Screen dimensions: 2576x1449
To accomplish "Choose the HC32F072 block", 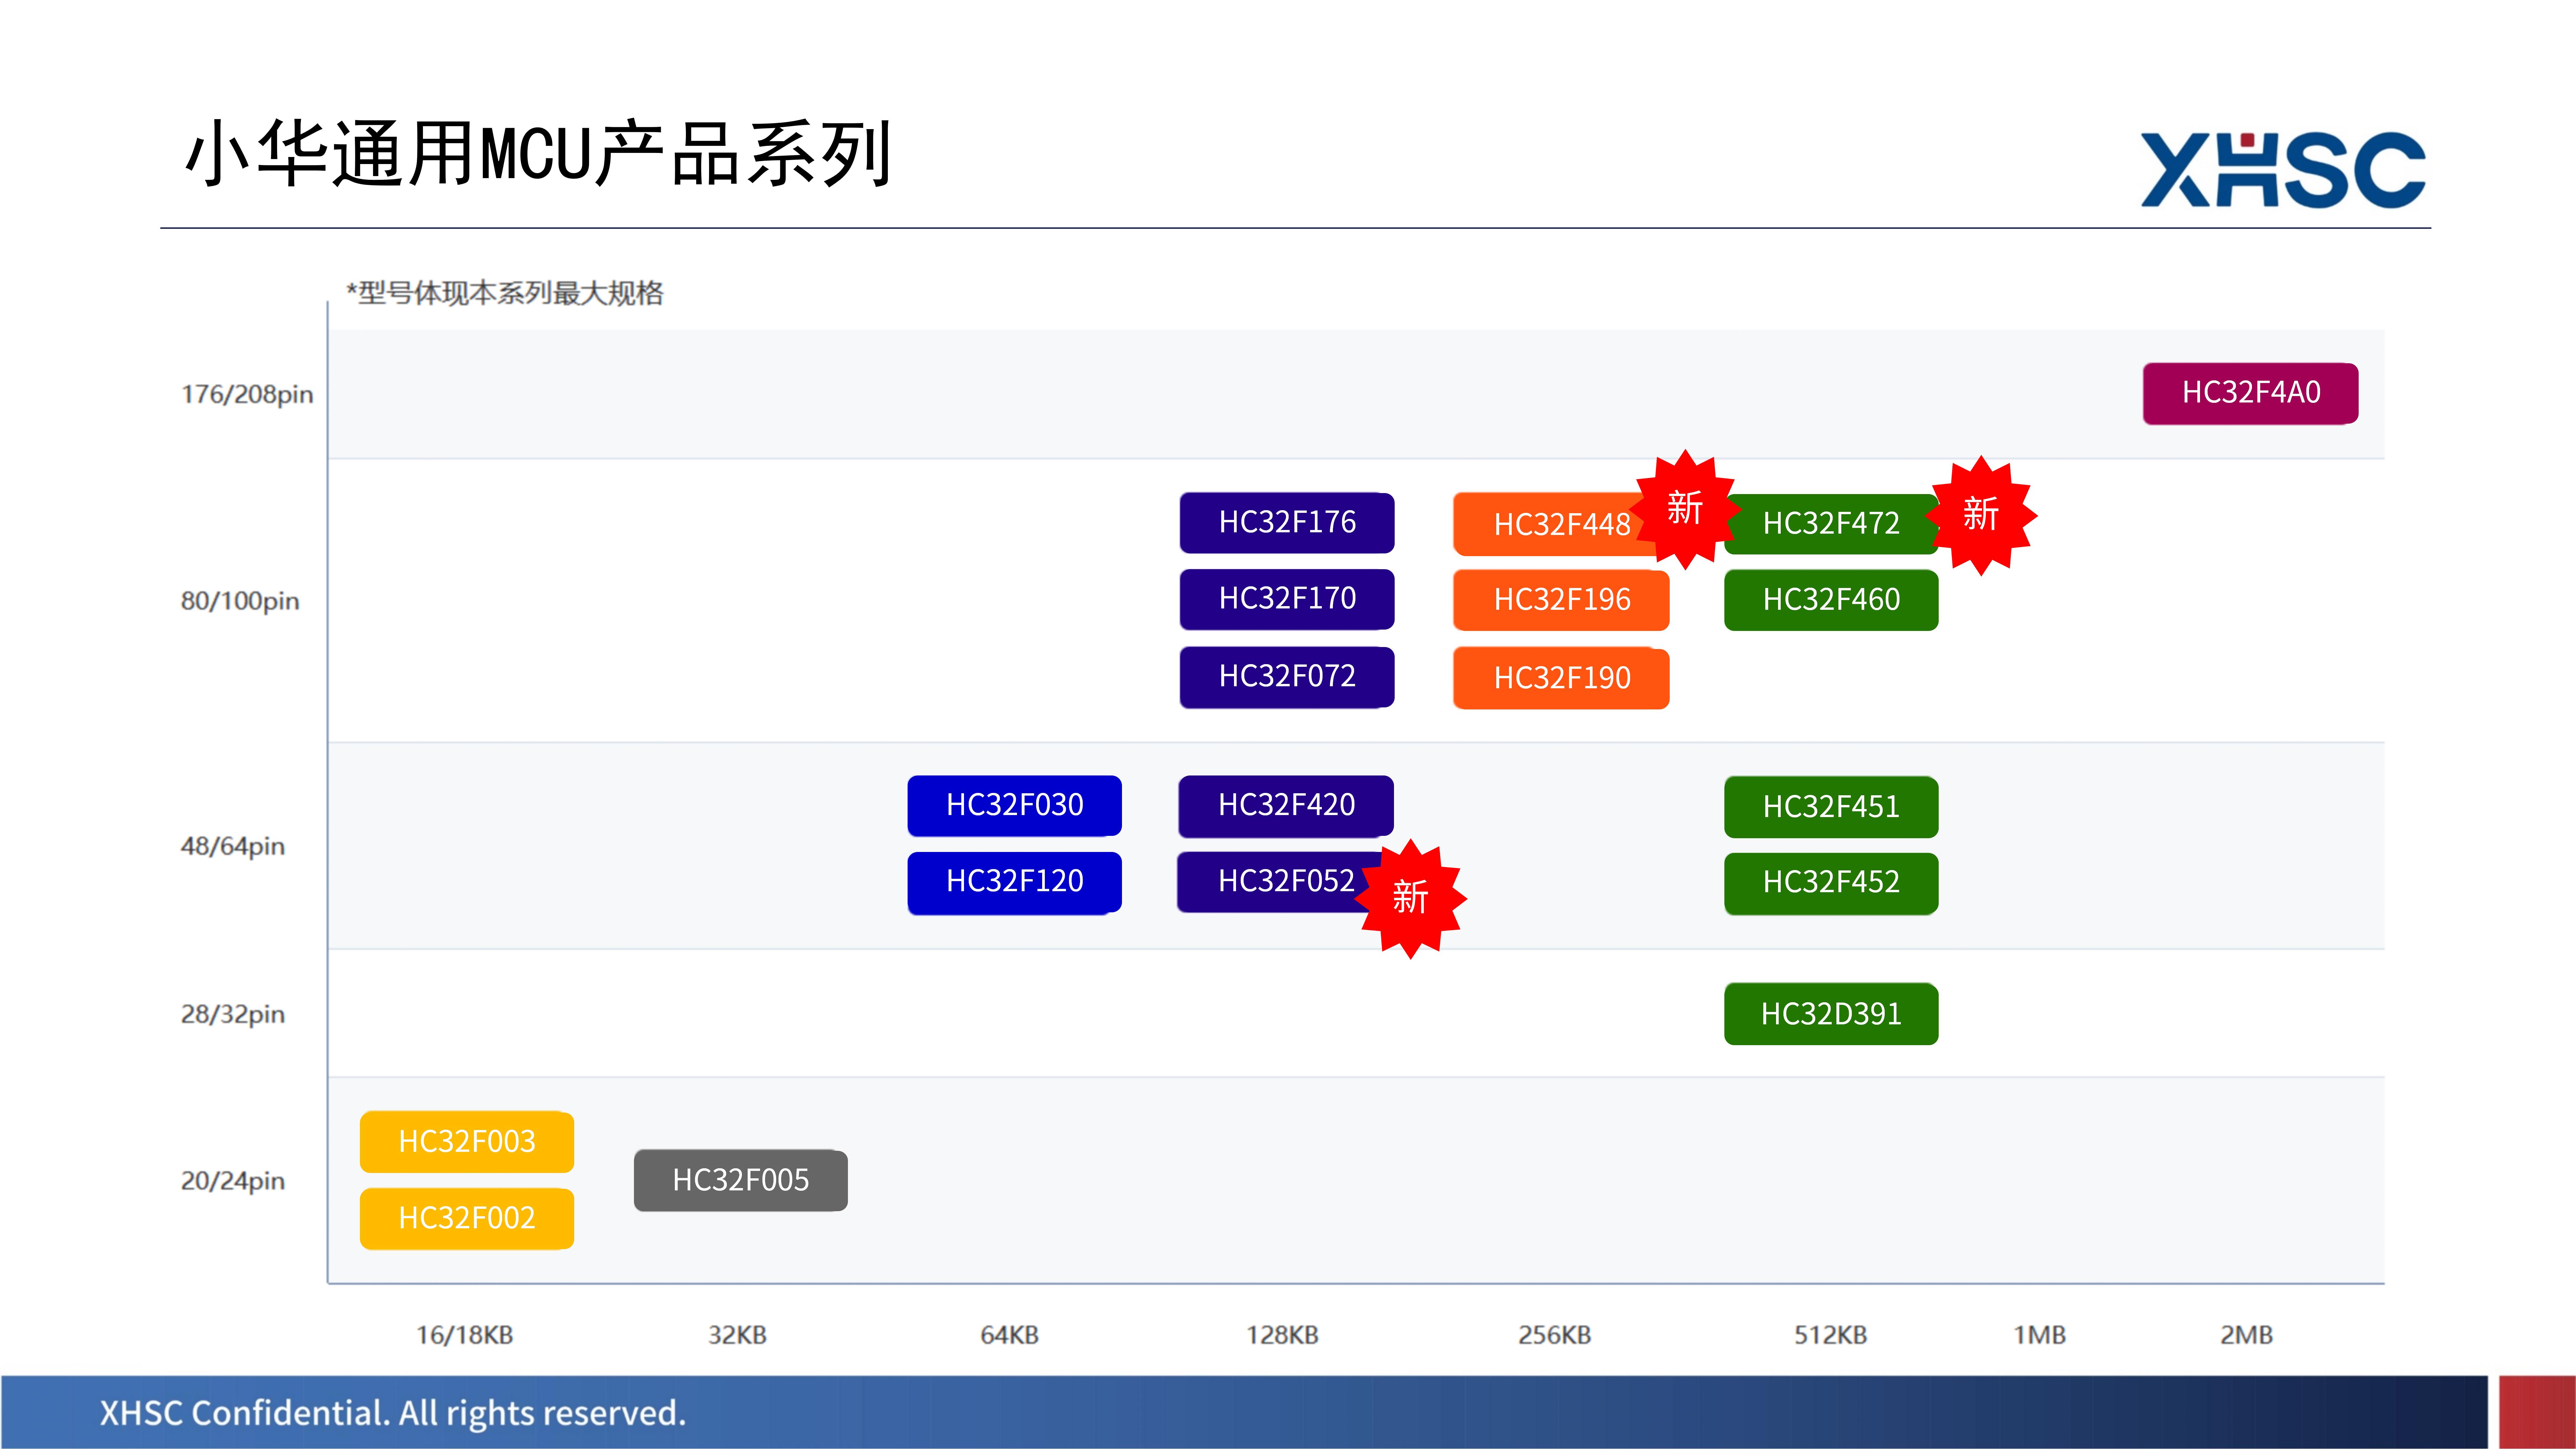I will click(1287, 677).
